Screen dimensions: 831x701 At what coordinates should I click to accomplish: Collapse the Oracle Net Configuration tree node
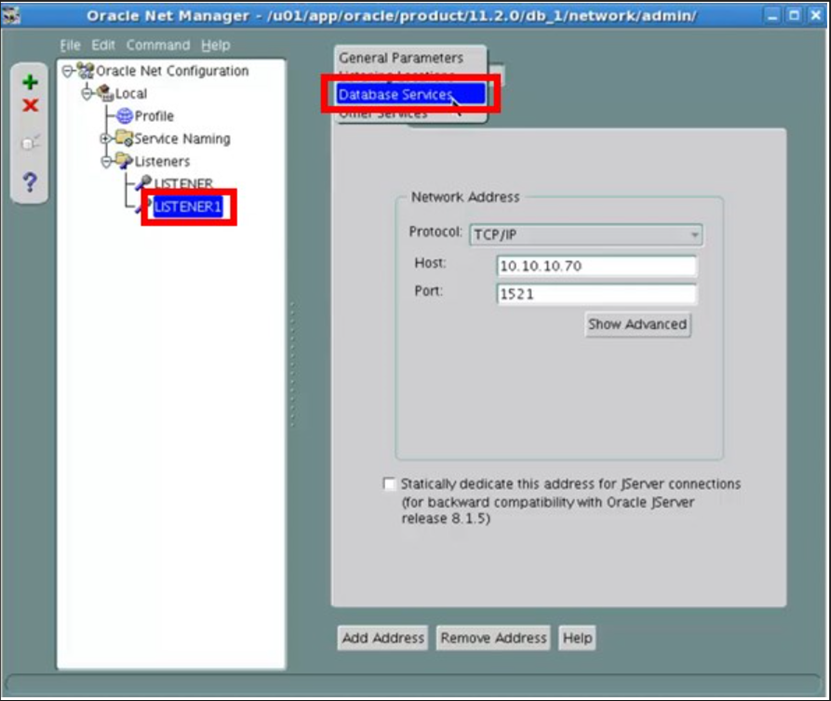point(67,70)
